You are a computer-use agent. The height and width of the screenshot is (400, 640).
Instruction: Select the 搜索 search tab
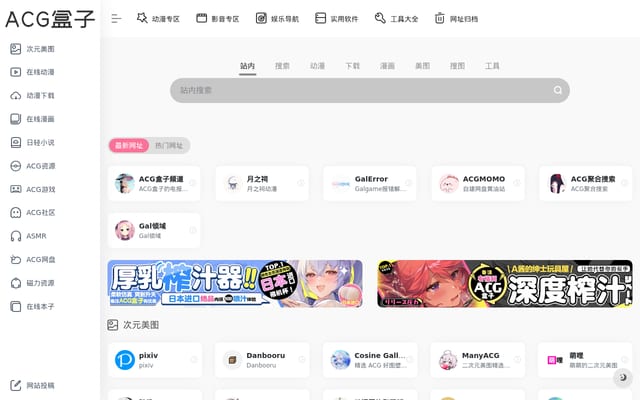point(282,66)
